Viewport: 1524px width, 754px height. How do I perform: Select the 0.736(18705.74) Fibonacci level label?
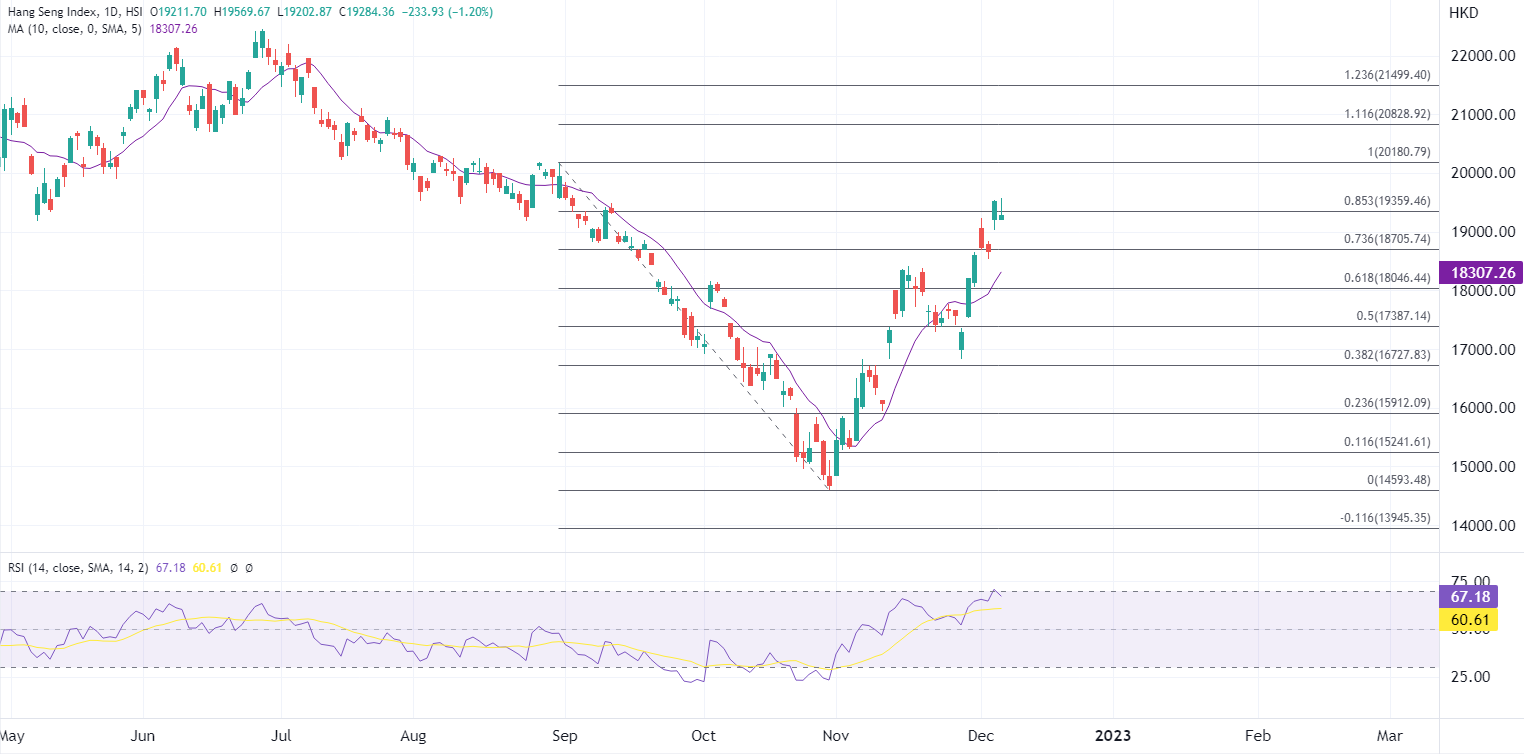pos(1388,239)
